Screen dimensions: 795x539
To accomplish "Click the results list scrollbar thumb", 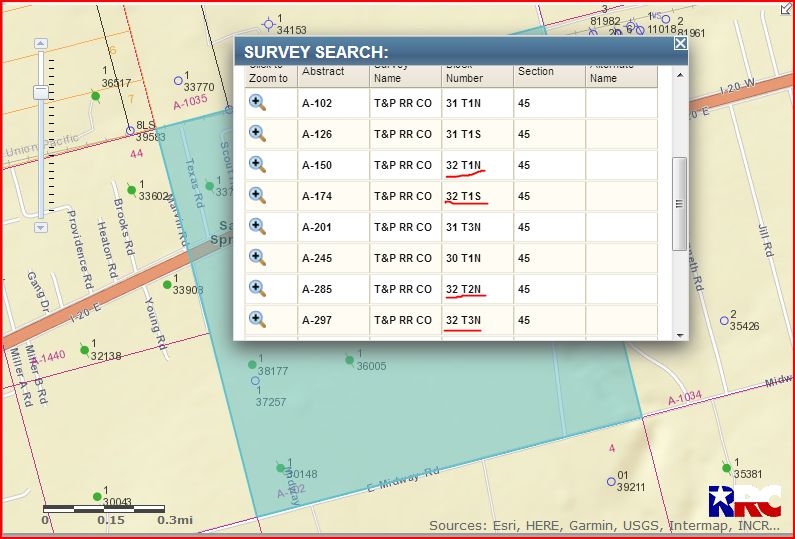I will (x=679, y=204).
